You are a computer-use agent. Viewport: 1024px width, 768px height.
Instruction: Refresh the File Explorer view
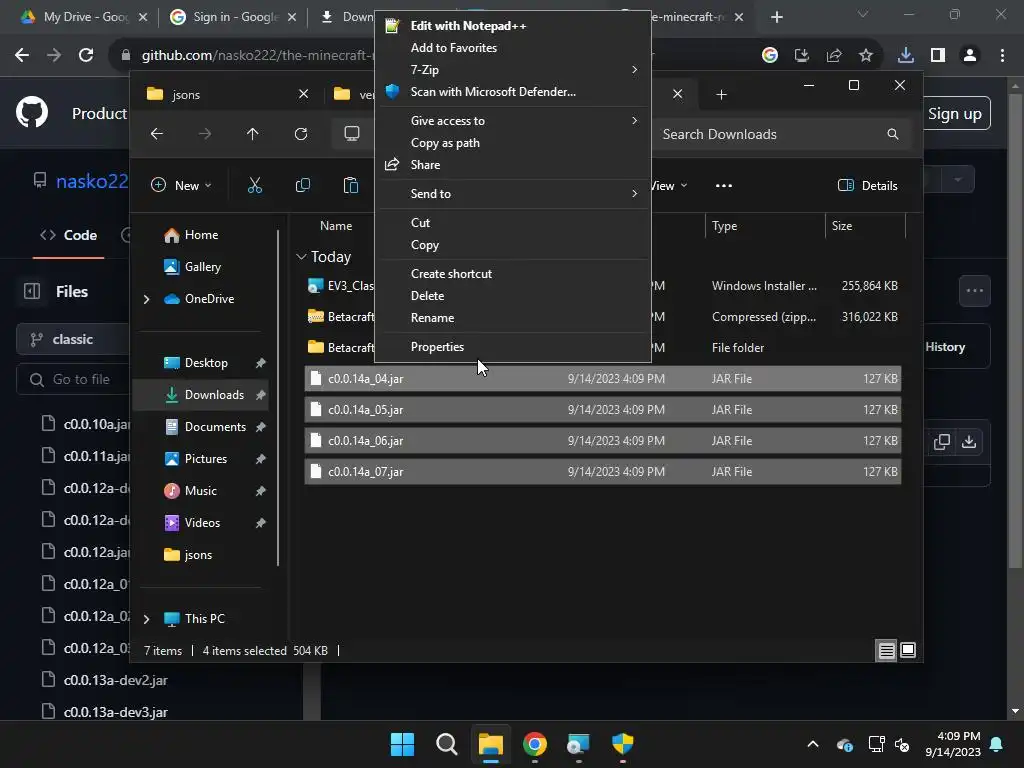tap(300, 134)
